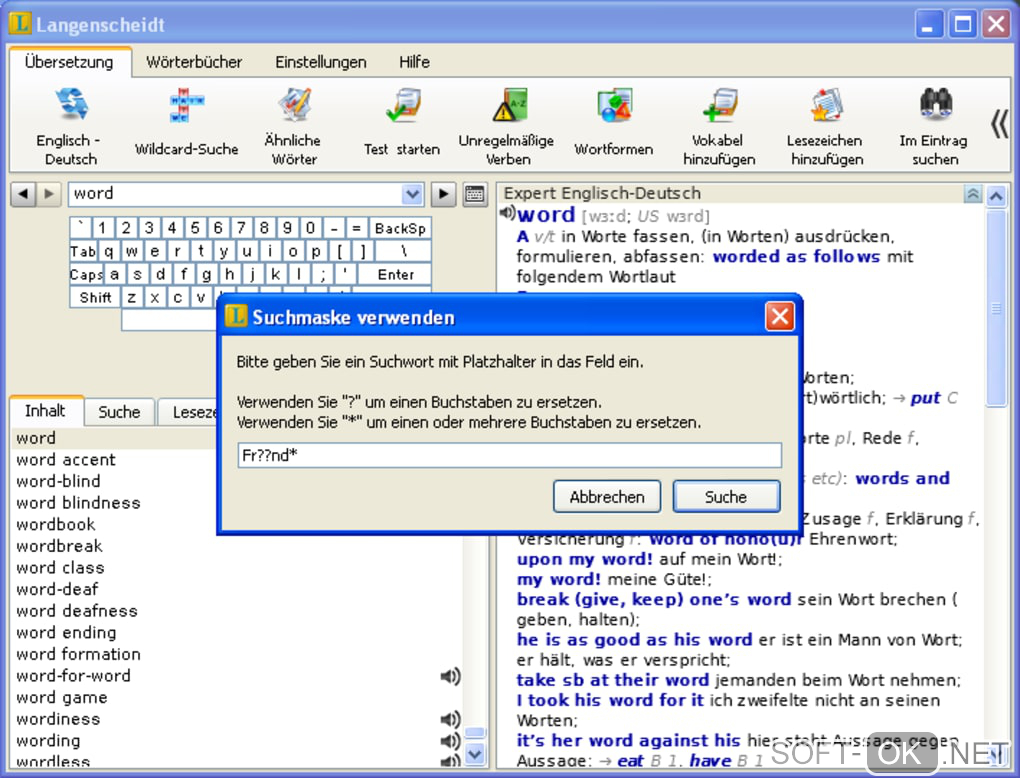Open search word history dropdown
The width and height of the screenshot is (1020, 778).
click(412, 194)
